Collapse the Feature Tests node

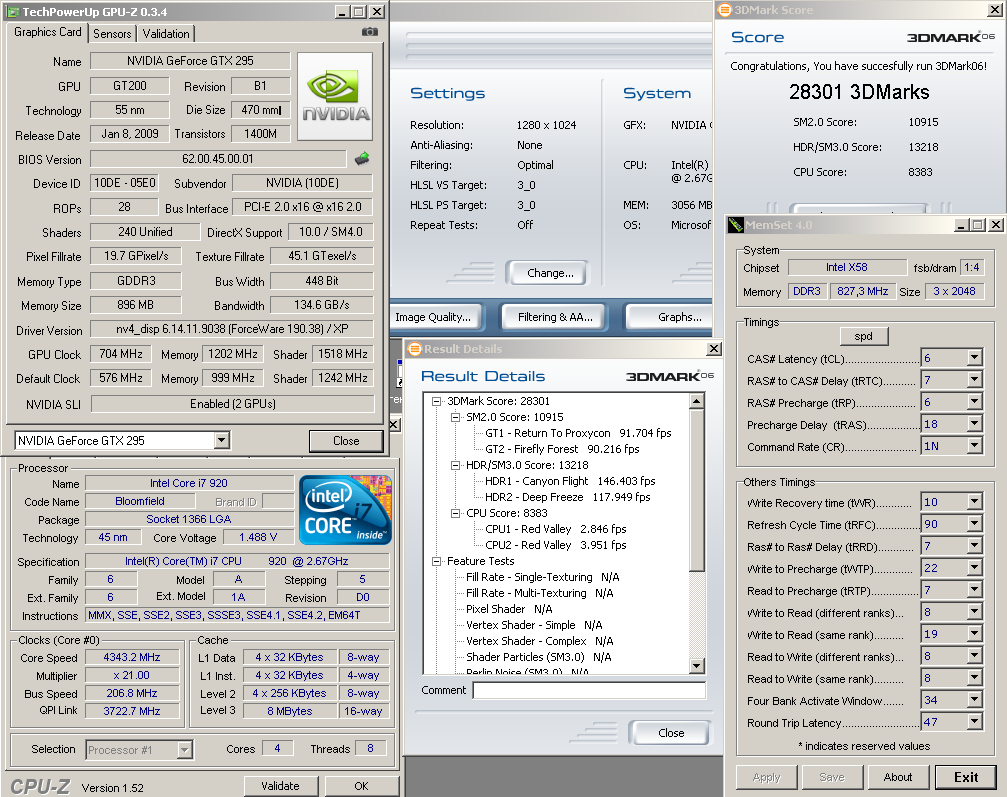[x=437, y=561]
